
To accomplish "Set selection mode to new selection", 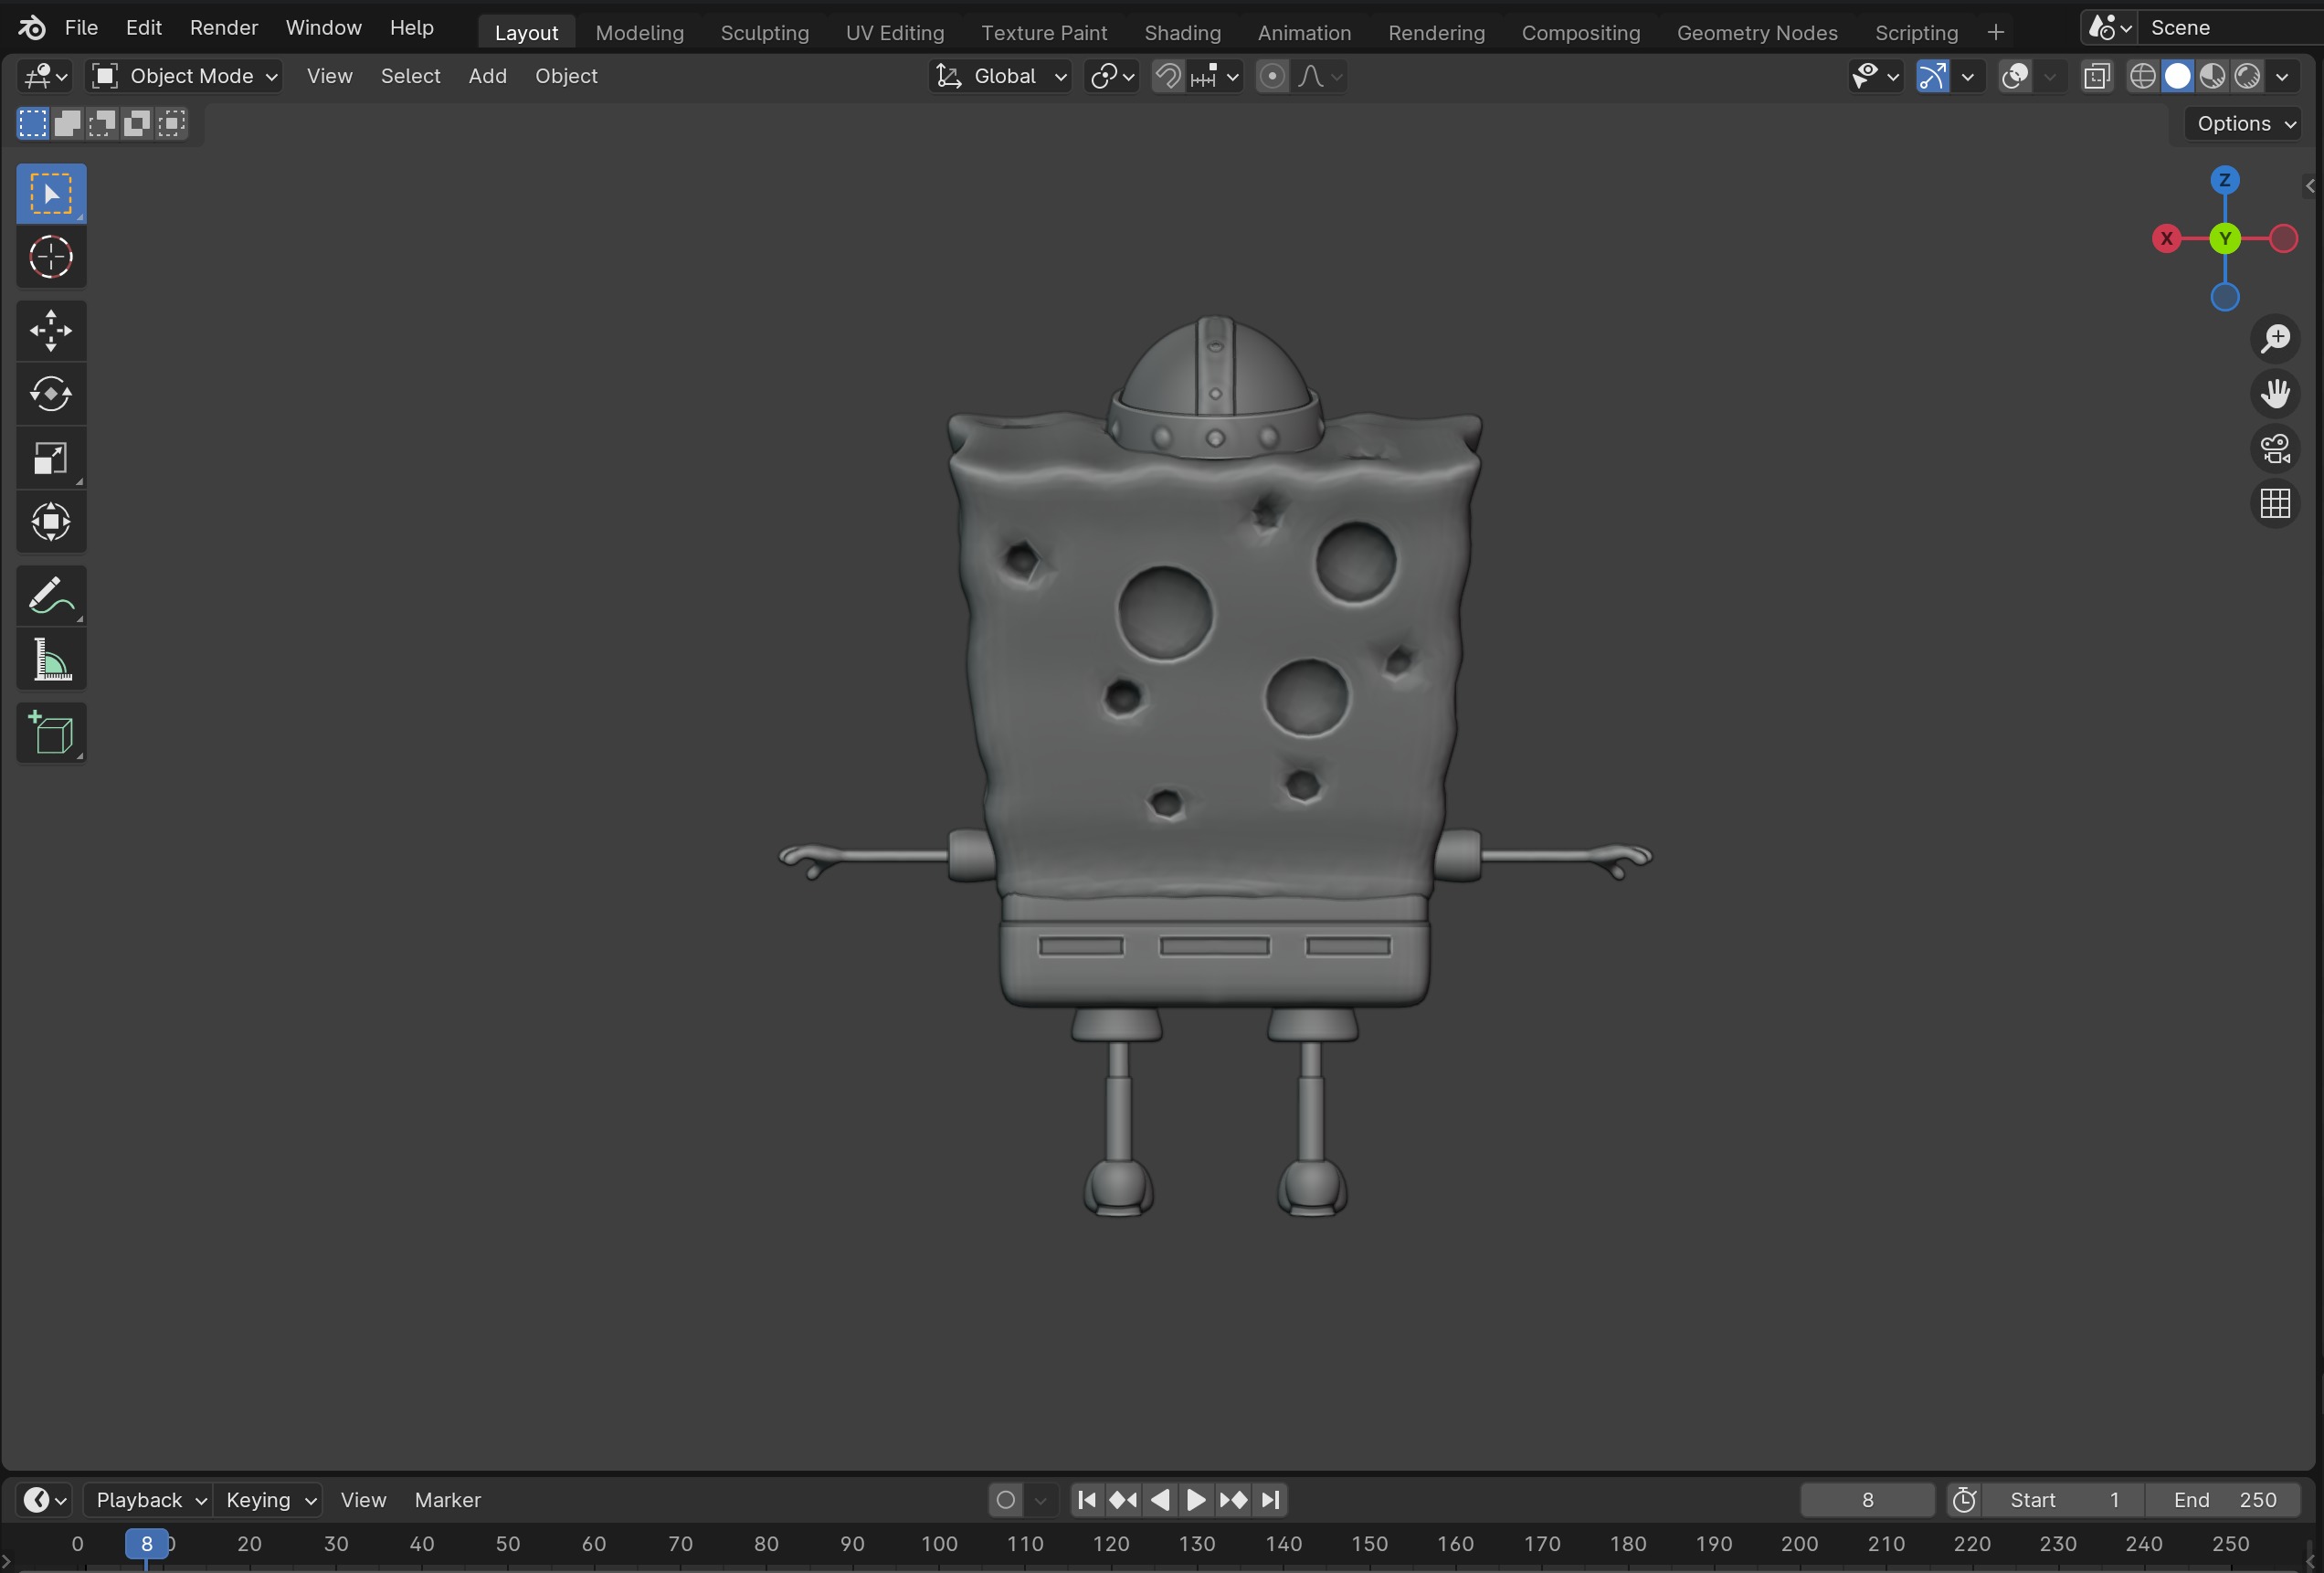I will (33, 124).
